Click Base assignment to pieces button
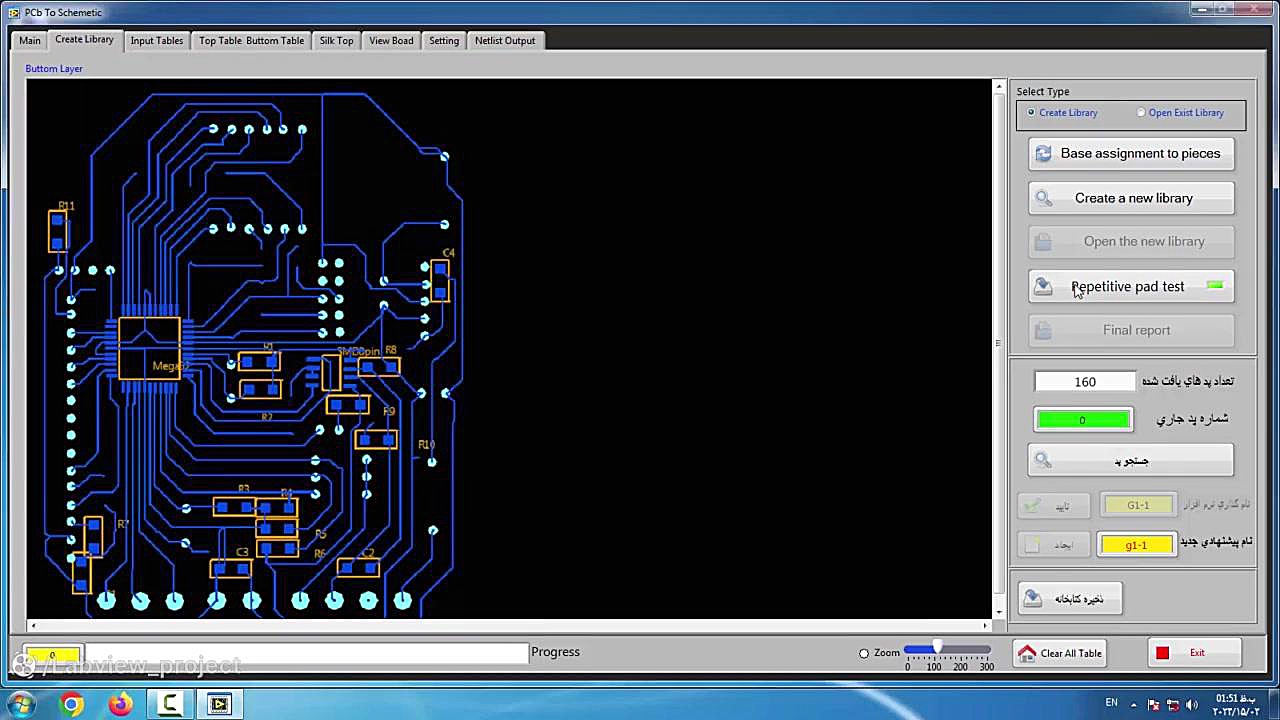The image size is (1280, 720). pyautogui.click(x=1131, y=154)
